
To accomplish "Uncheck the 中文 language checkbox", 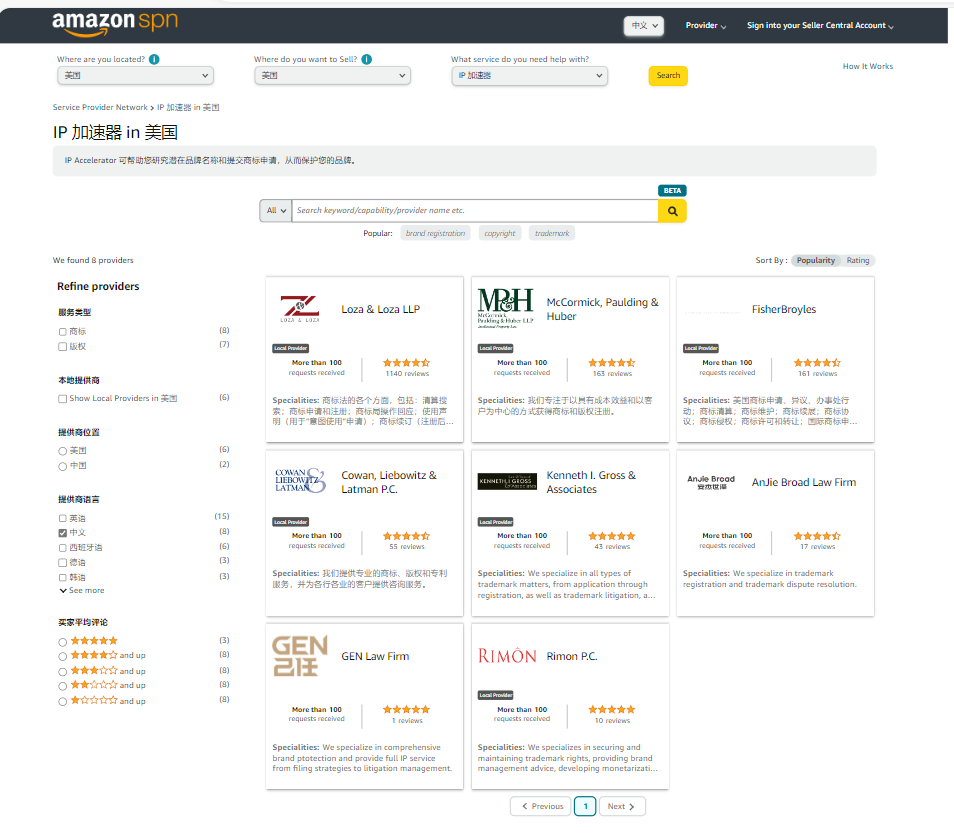I will [x=63, y=533].
